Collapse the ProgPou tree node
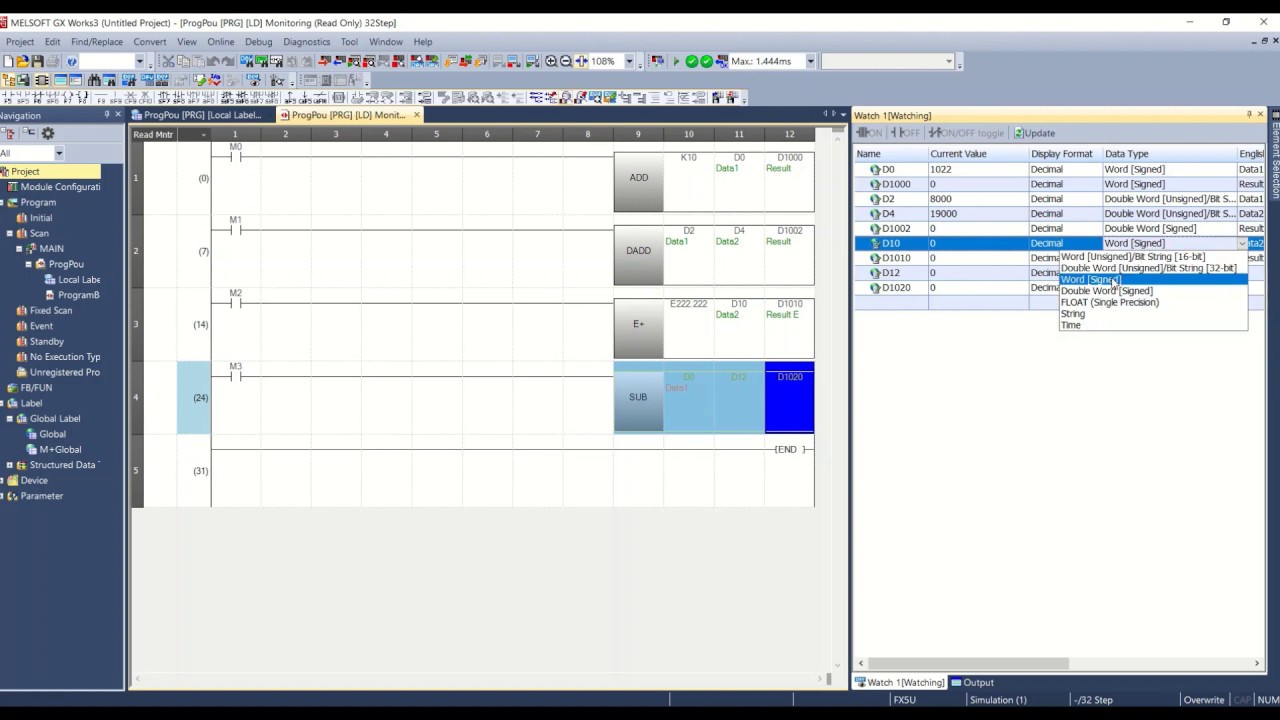 click(x=29, y=264)
